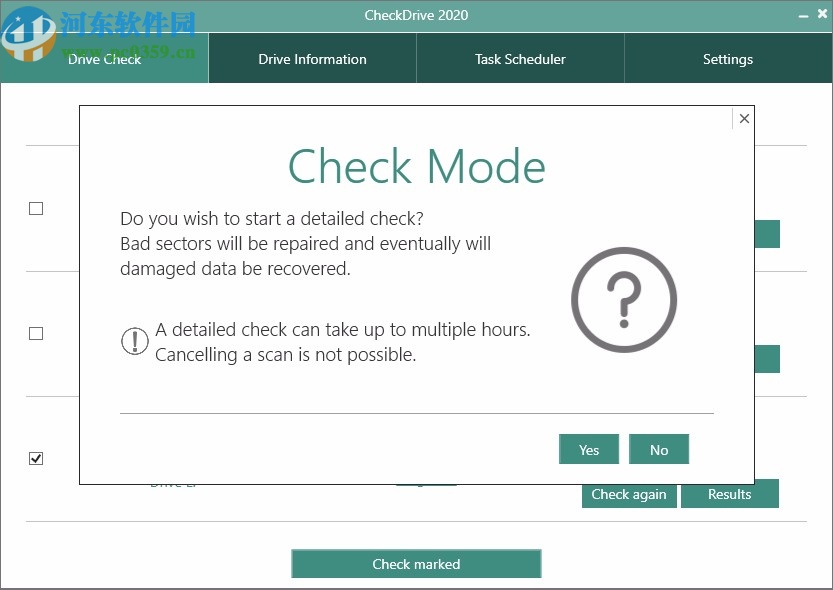Switch to the Drive Information tab
The width and height of the screenshot is (833, 590).
pyautogui.click(x=312, y=58)
